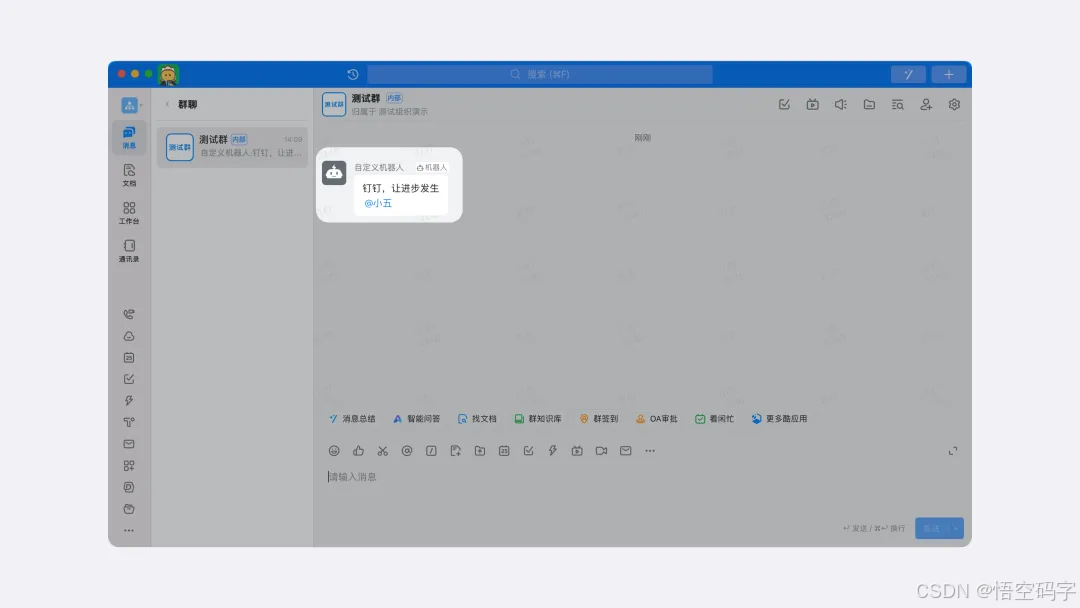Viewport: 1080px width, 608px height.
Task: Click the 自定义机器人 robot avatar
Action: click(334, 173)
